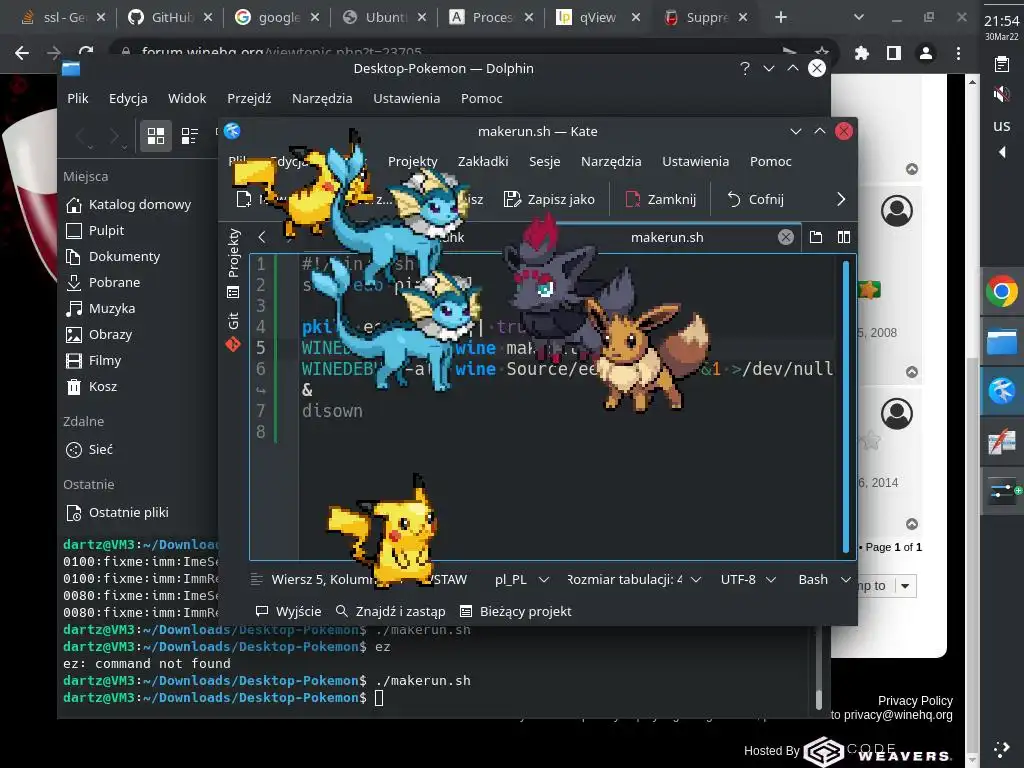Toggle Znajdź i zastąp panel in Kate

click(391, 611)
